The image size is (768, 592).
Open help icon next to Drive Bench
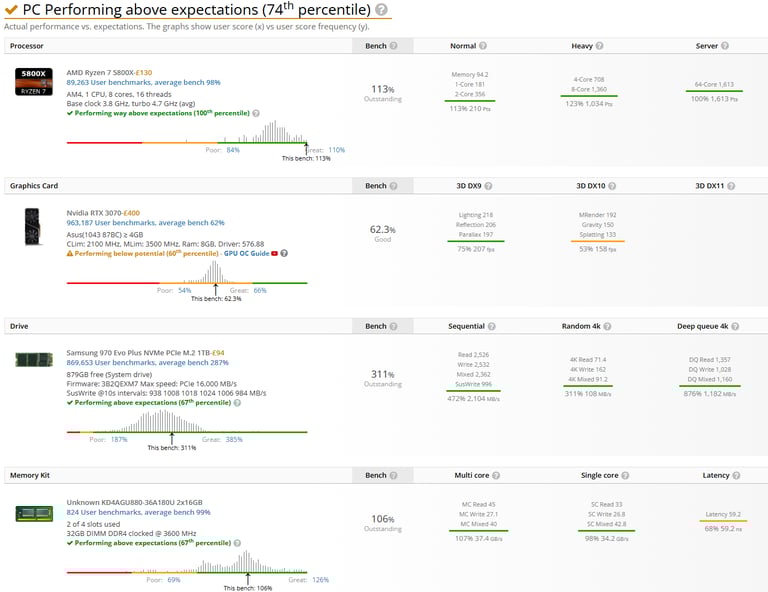[393, 326]
